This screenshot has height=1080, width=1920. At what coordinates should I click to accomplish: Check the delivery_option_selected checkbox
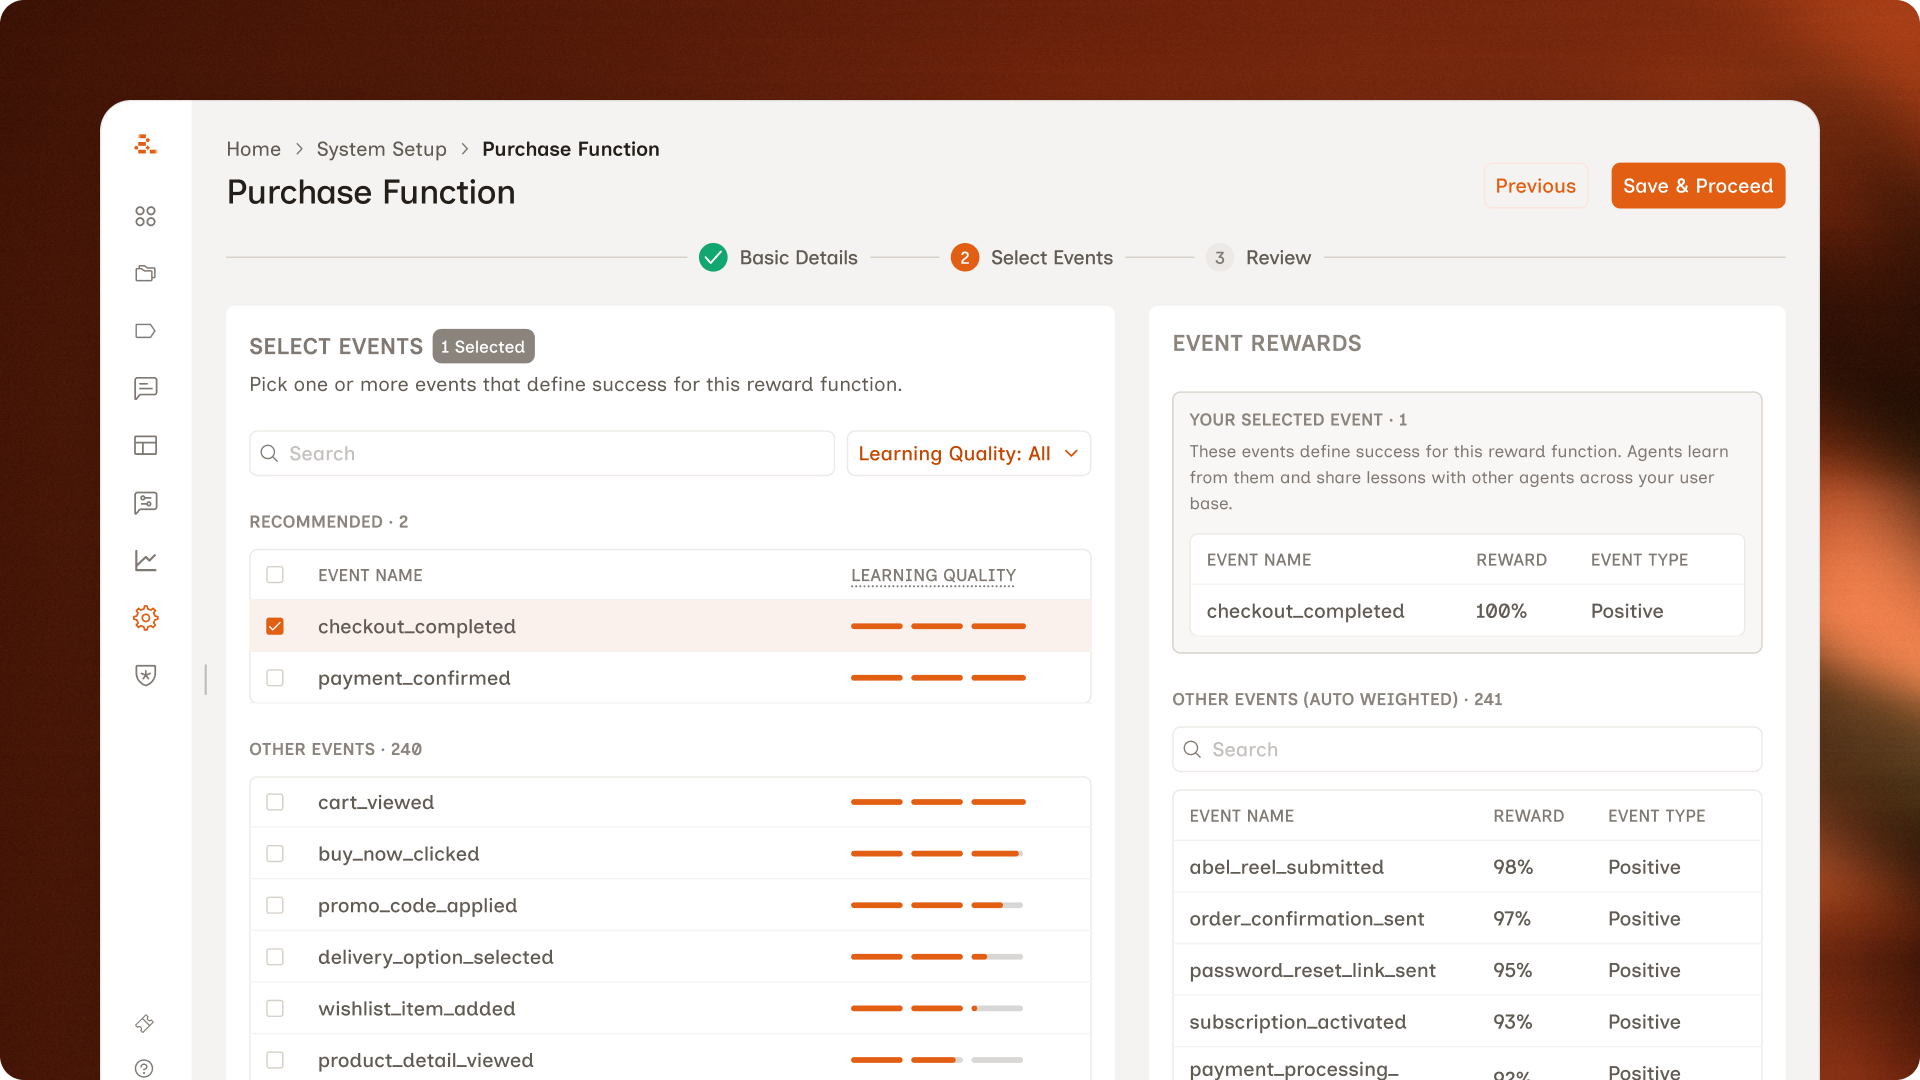pyautogui.click(x=275, y=957)
